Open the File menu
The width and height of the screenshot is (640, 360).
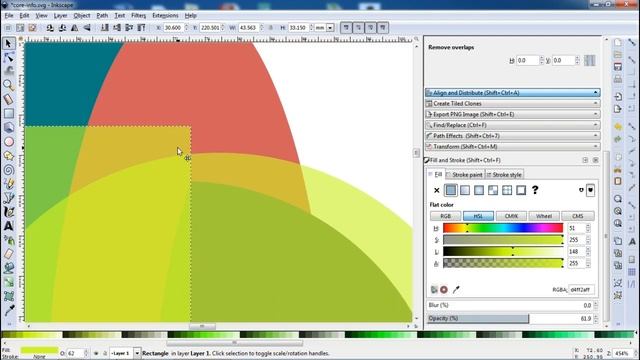(x=9, y=16)
